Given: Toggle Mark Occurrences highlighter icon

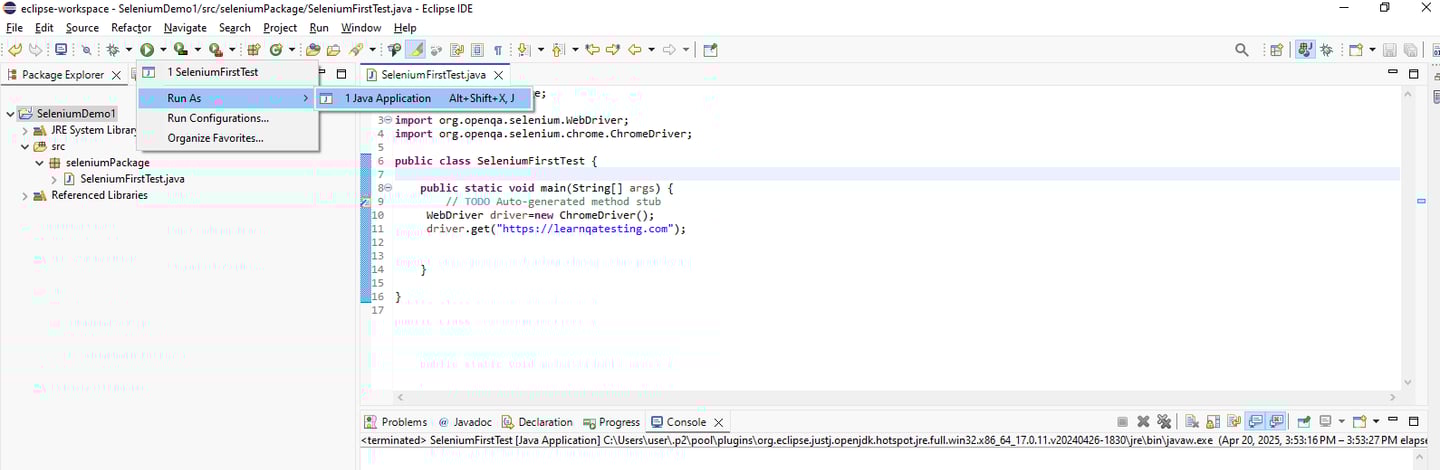Looking at the screenshot, I should point(415,50).
